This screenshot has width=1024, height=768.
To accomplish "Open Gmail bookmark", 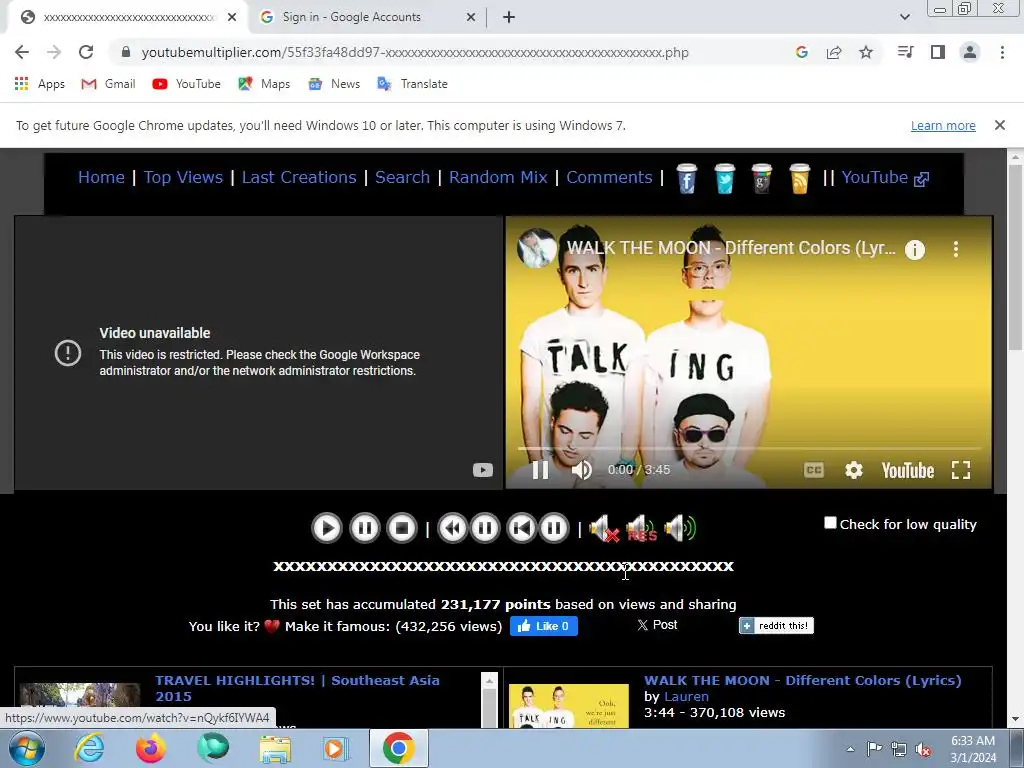I will 108,84.
